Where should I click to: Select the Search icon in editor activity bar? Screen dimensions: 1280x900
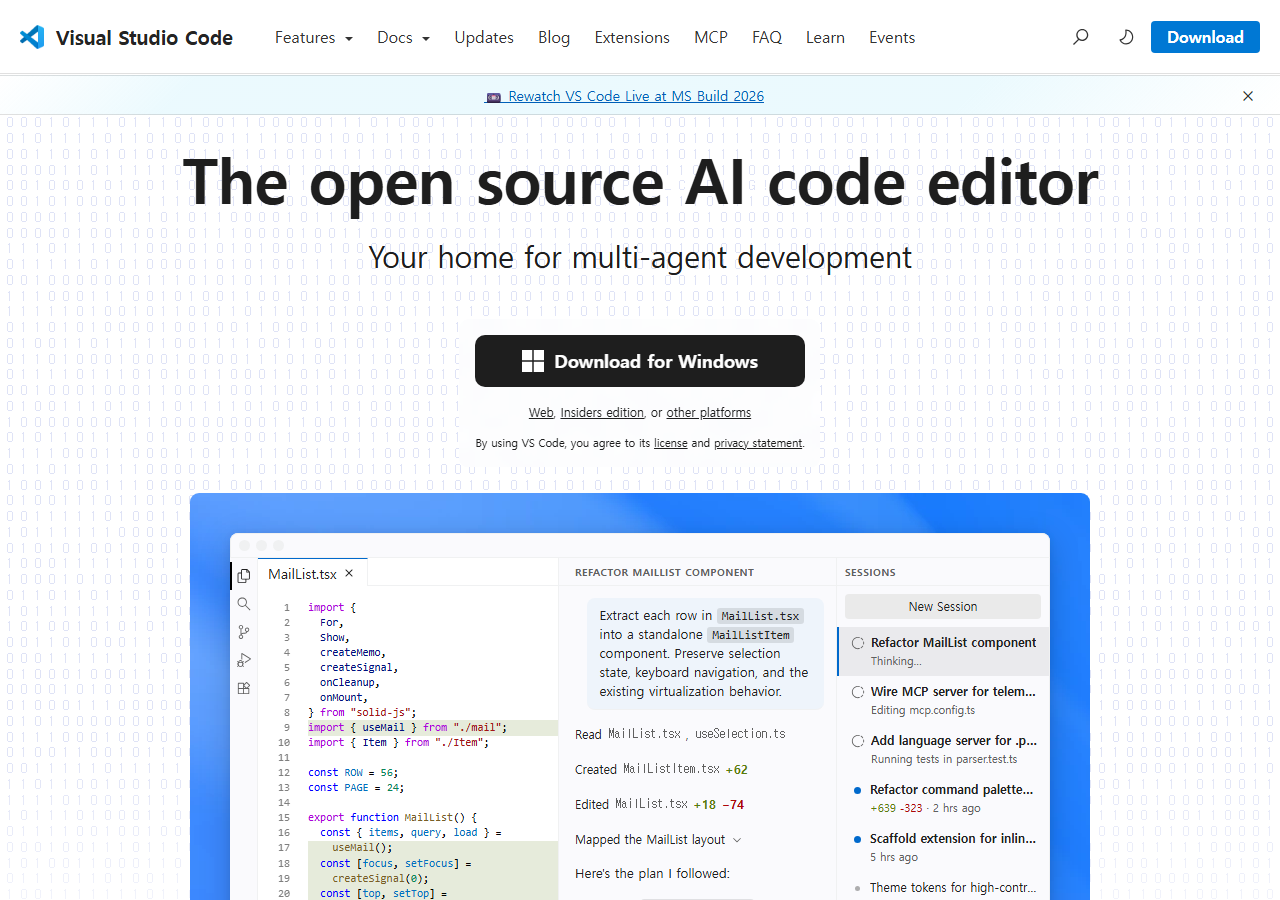[244, 604]
